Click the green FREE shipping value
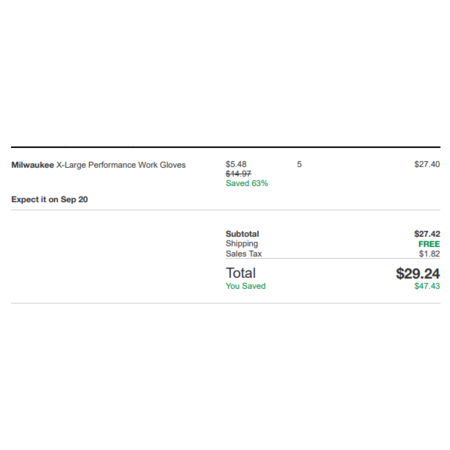450x450 pixels. [x=429, y=244]
